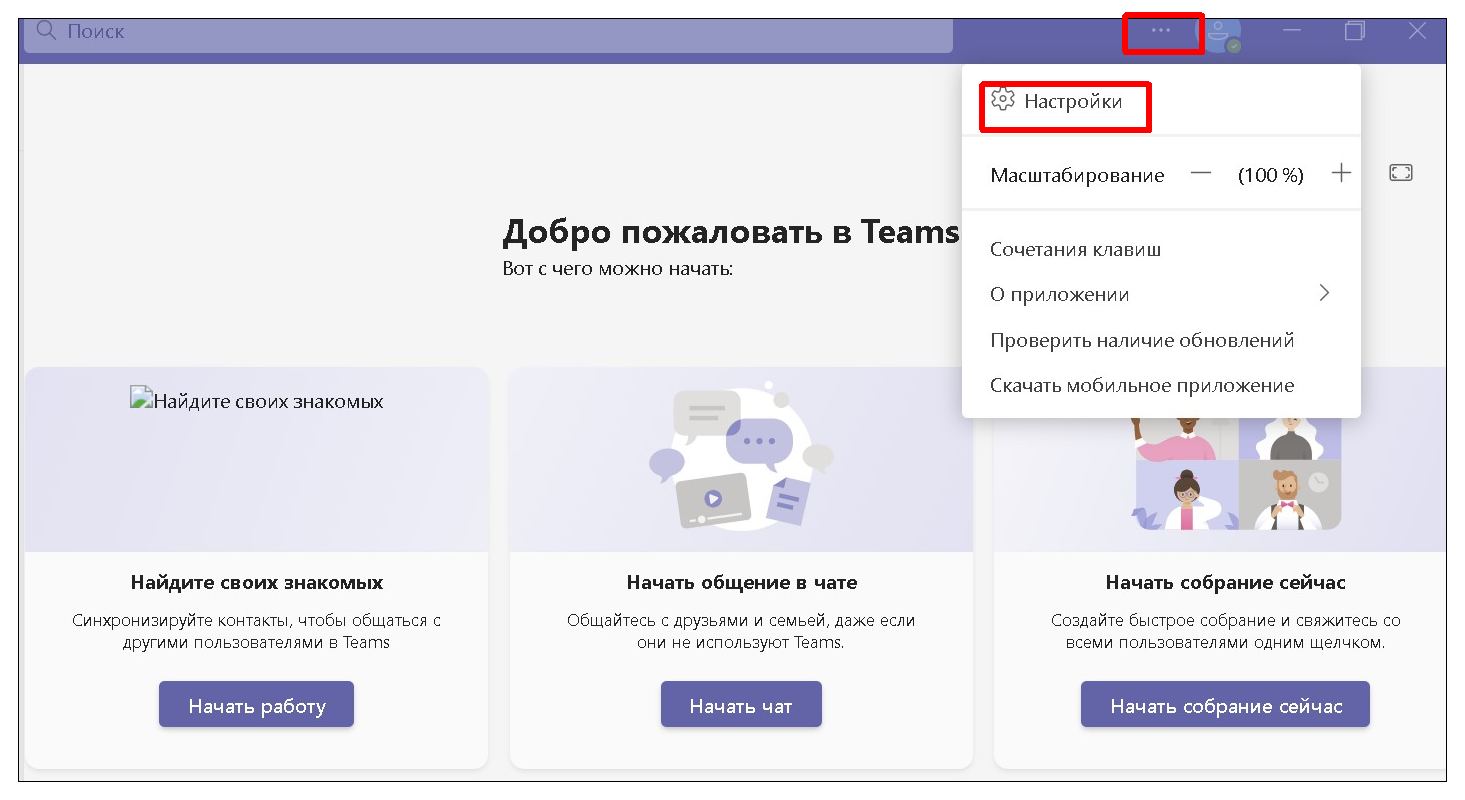Screen dimensions: 1465x800
Task: Restore down the Teams window
Action: [x=1354, y=31]
